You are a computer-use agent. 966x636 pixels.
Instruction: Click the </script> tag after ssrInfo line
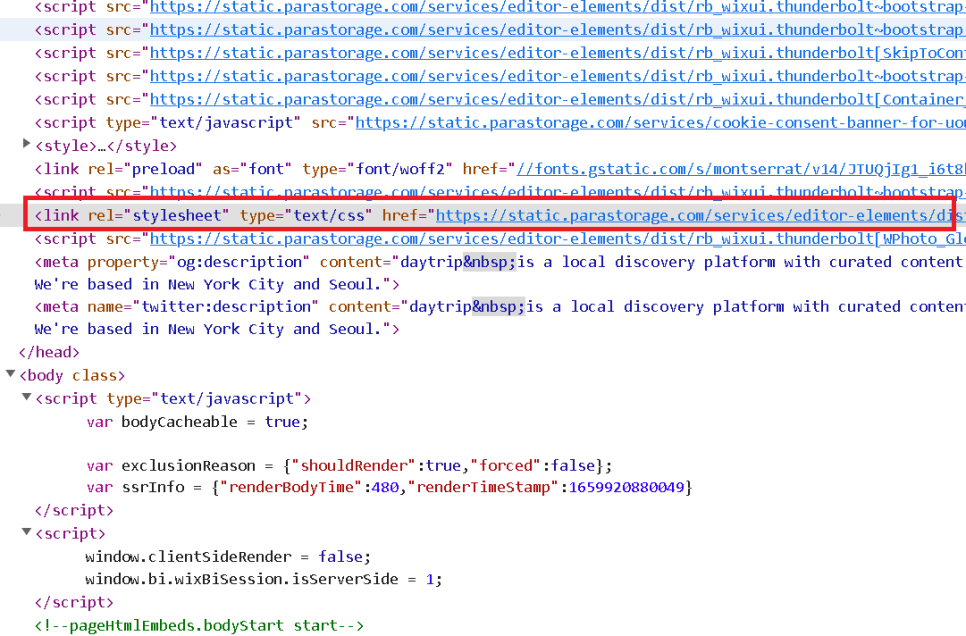point(75,511)
